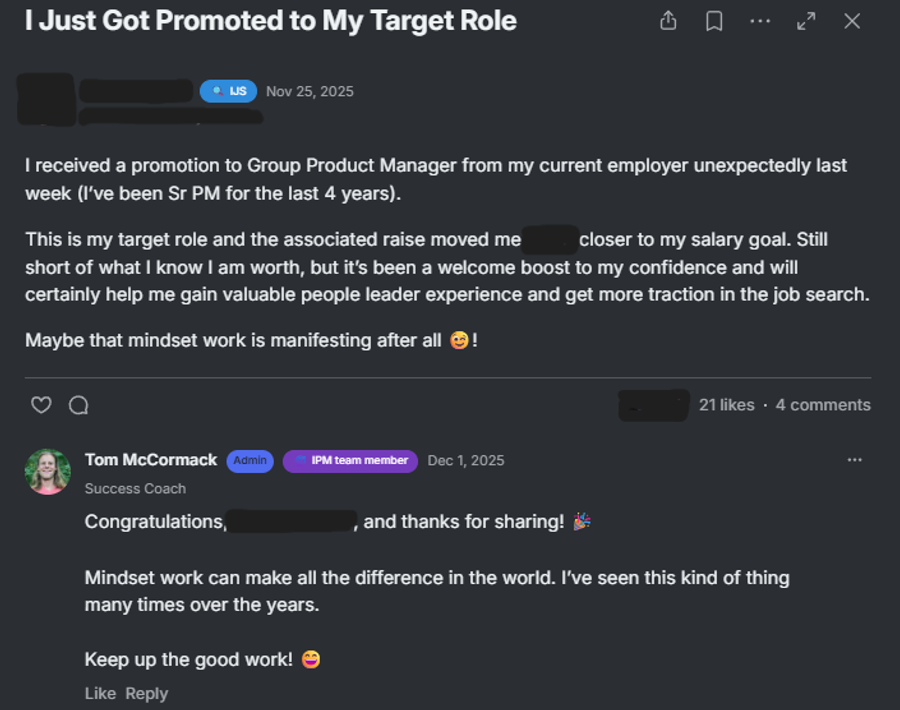Click the post title heading
This screenshot has width=900, height=710.
pyautogui.click(x=272, y=20)
